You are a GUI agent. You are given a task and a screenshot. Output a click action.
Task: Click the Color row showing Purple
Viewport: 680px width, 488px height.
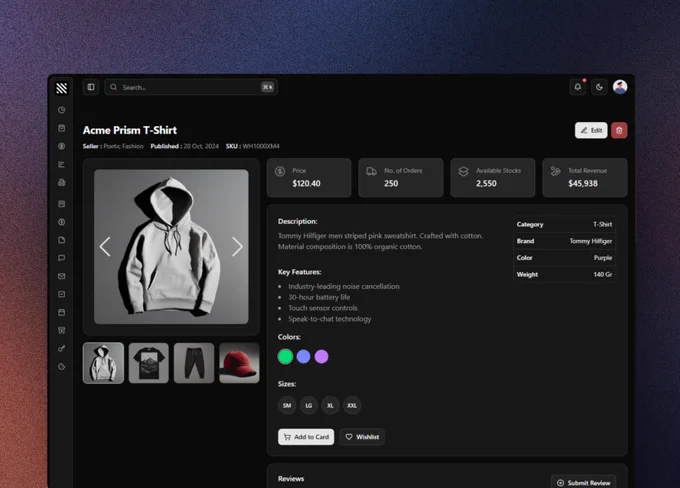pos(564,258)
